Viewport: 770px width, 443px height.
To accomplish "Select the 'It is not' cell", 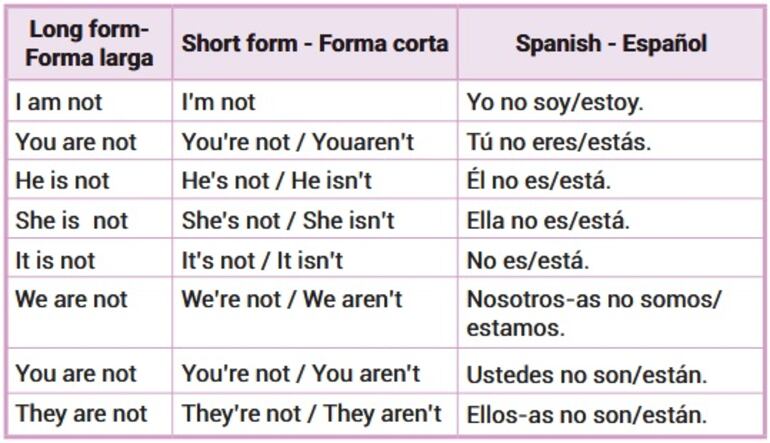I will (x=55, y=260).
